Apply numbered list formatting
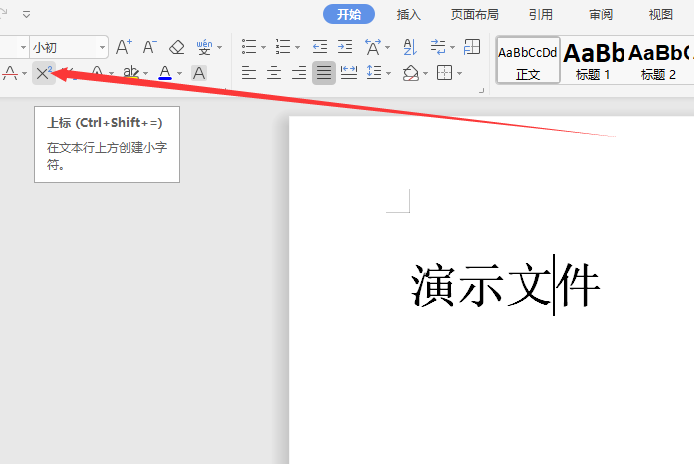The image size is (694, 464). point(283,46)
